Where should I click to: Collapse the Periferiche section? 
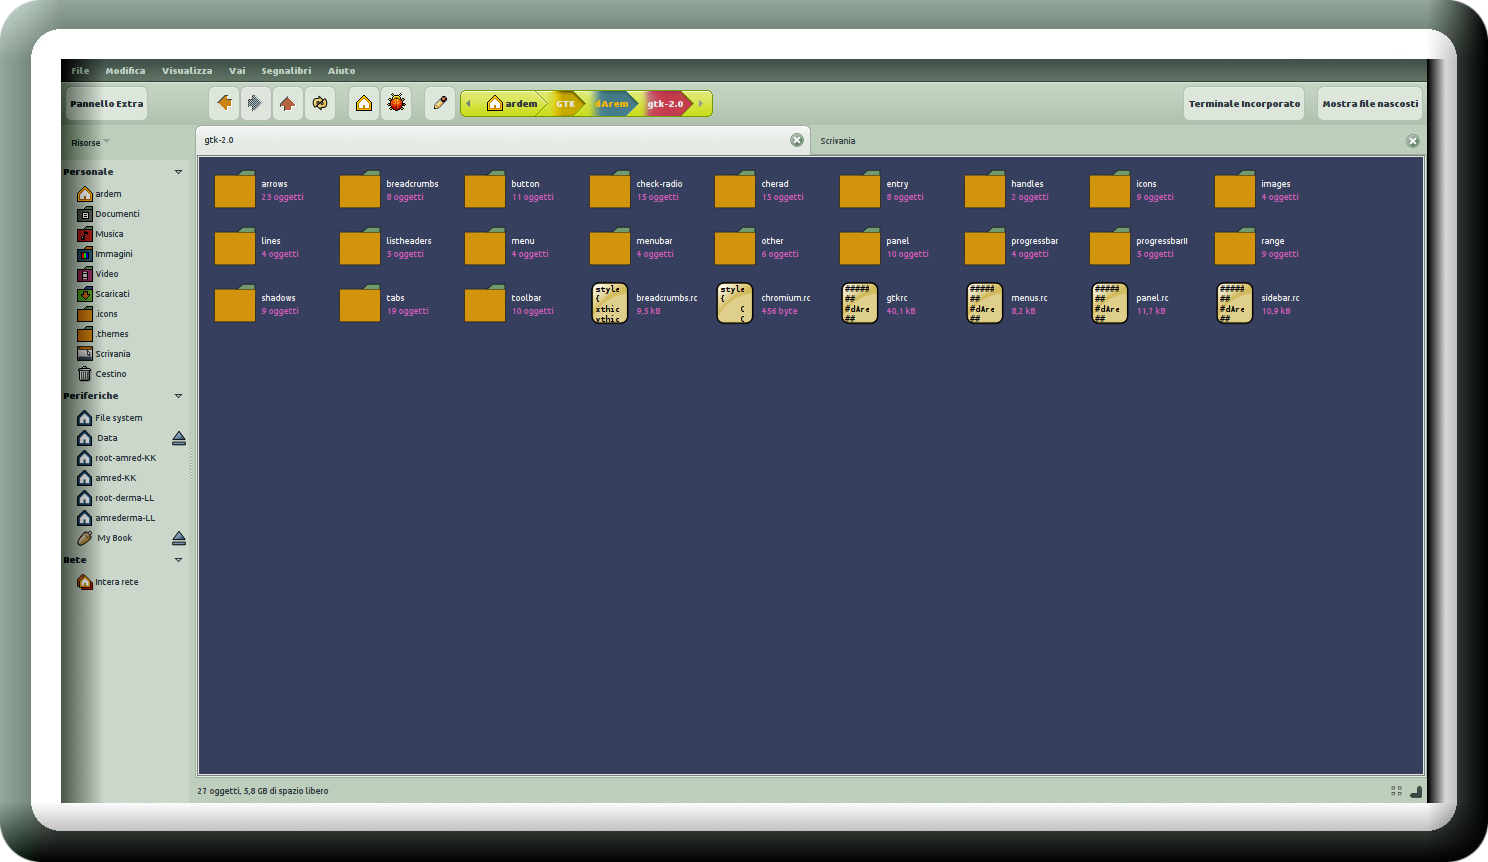pos(179,396)
